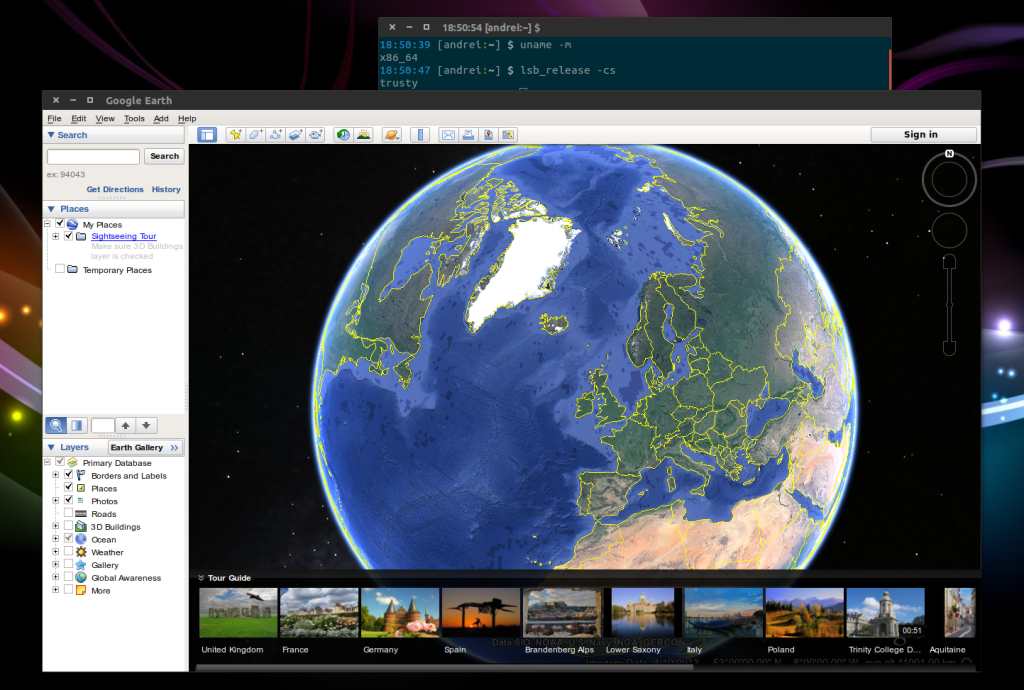Click the look-around compass ring

click(949, 180)
